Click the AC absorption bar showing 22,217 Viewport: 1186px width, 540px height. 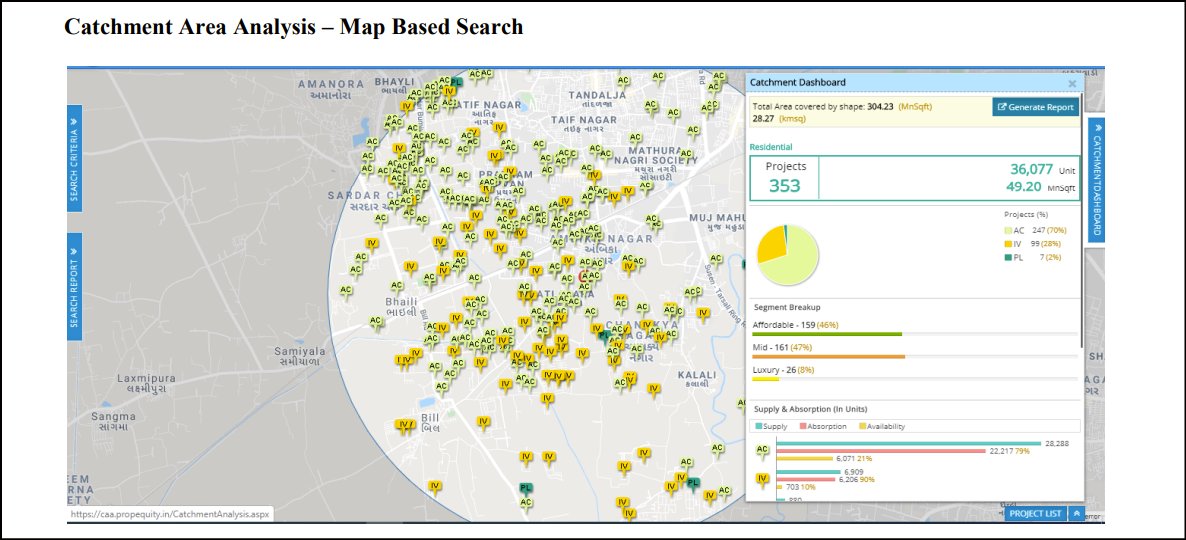pos(881,452)
